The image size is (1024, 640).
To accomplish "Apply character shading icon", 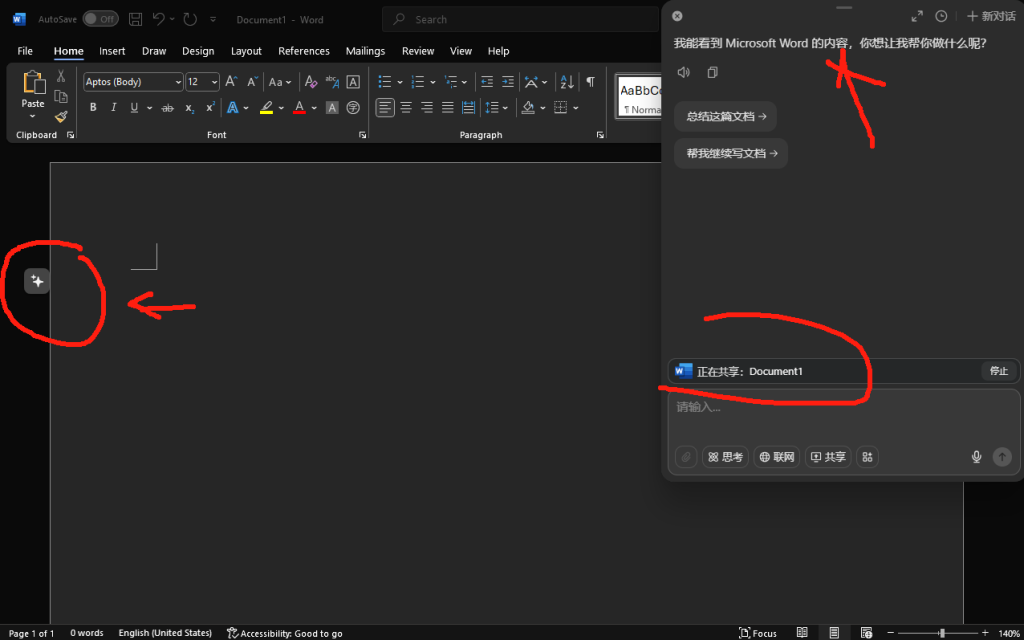I will click(332, 108).
